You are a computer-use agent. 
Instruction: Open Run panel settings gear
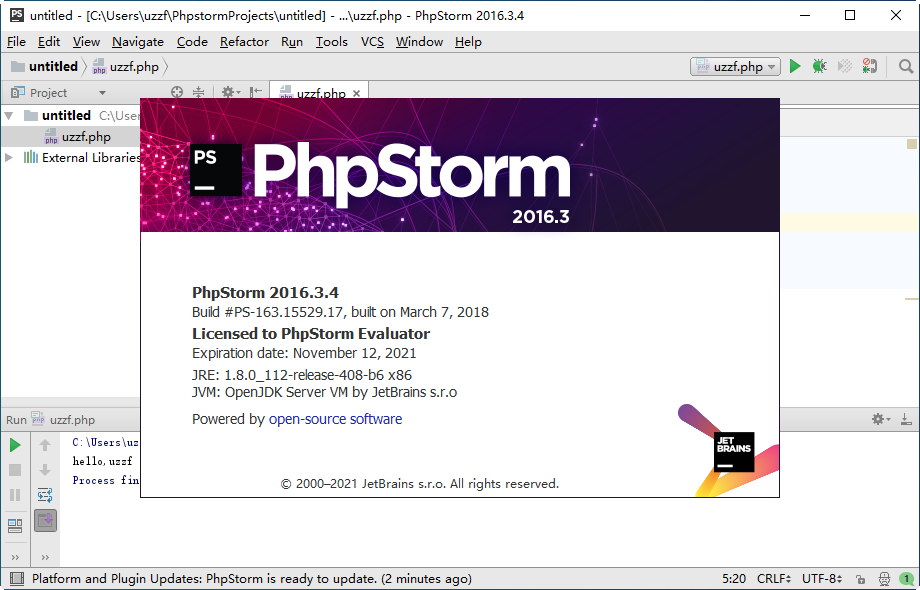pos(881,419)
